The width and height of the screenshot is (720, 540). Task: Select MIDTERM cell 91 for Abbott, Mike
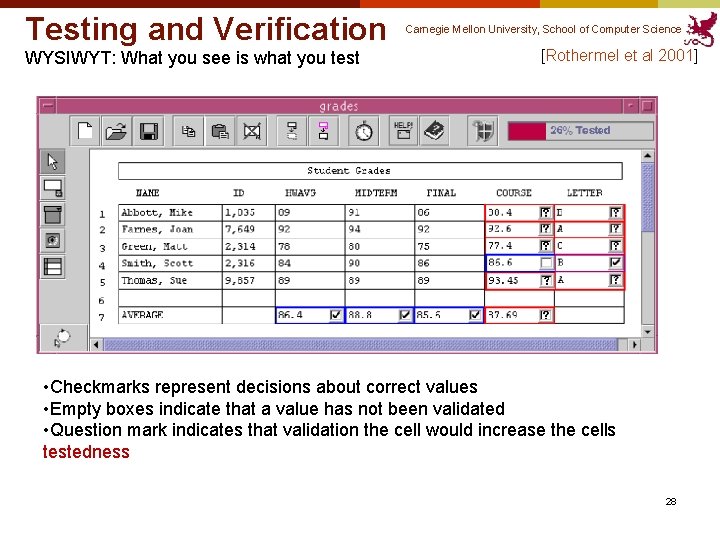pos(379,213)
